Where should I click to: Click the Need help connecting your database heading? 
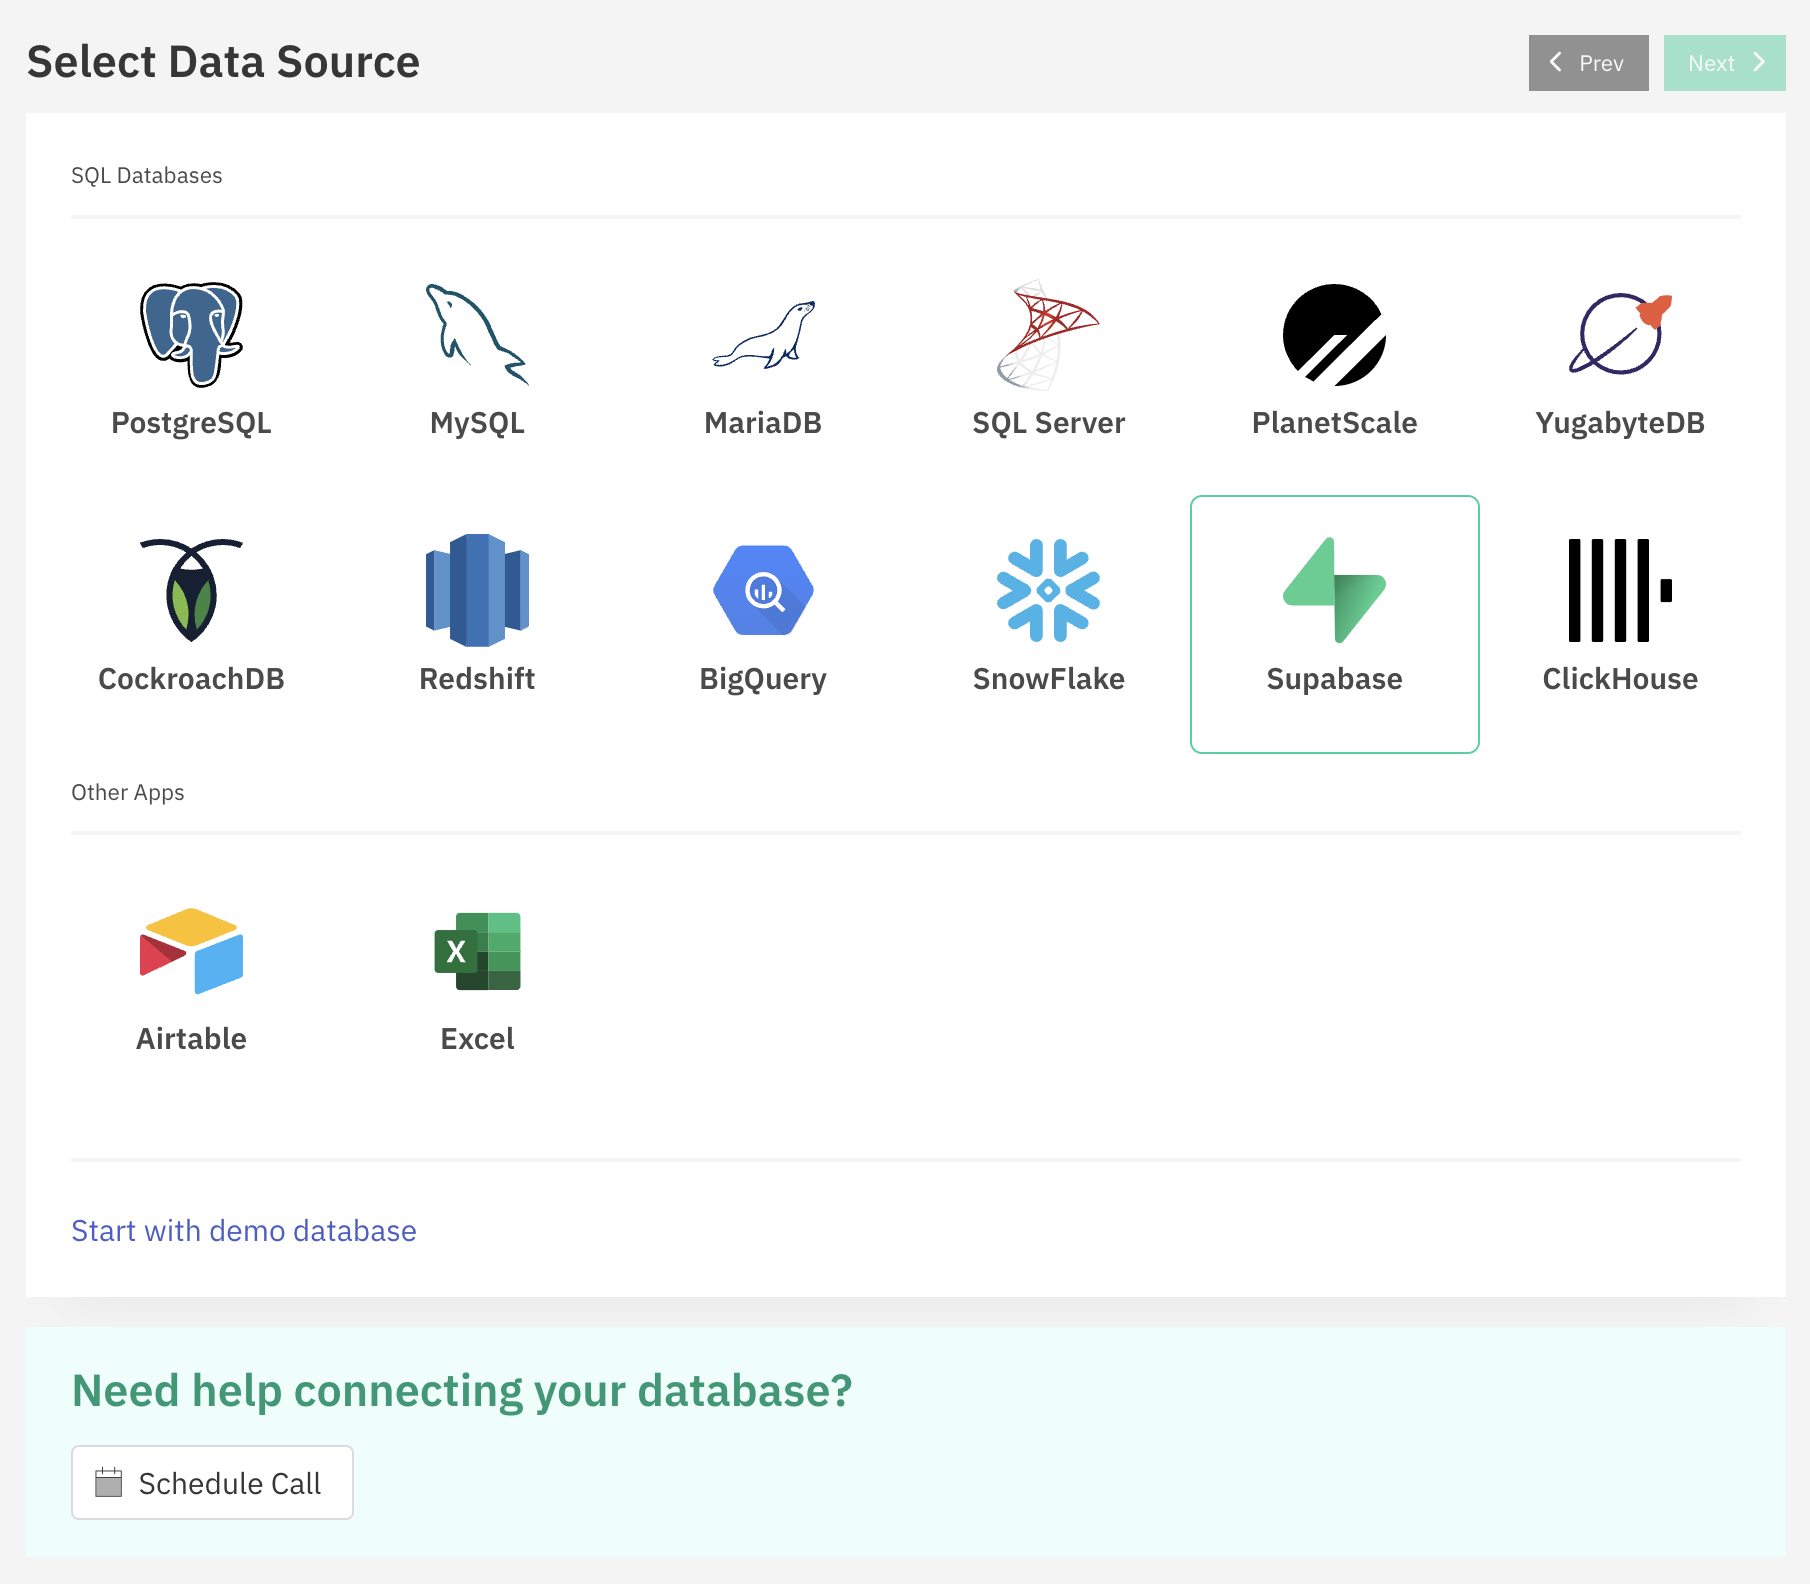(462, 1391)
